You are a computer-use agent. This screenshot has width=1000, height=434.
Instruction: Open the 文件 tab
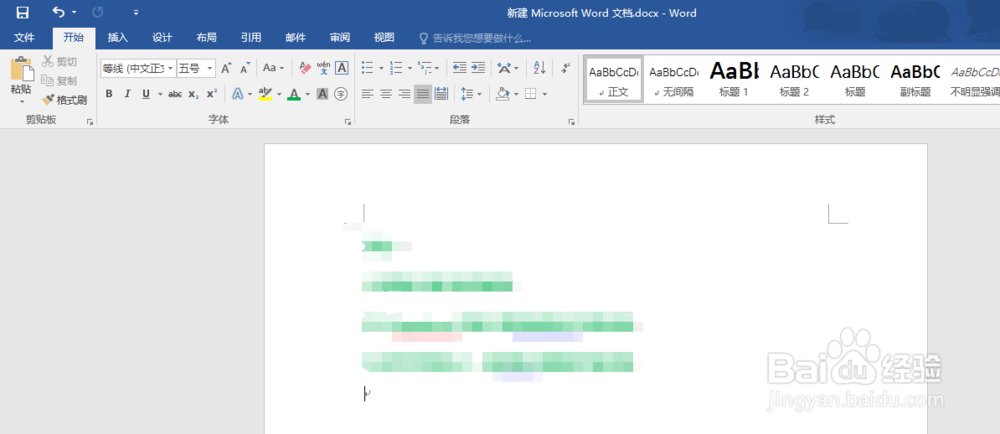24,38
